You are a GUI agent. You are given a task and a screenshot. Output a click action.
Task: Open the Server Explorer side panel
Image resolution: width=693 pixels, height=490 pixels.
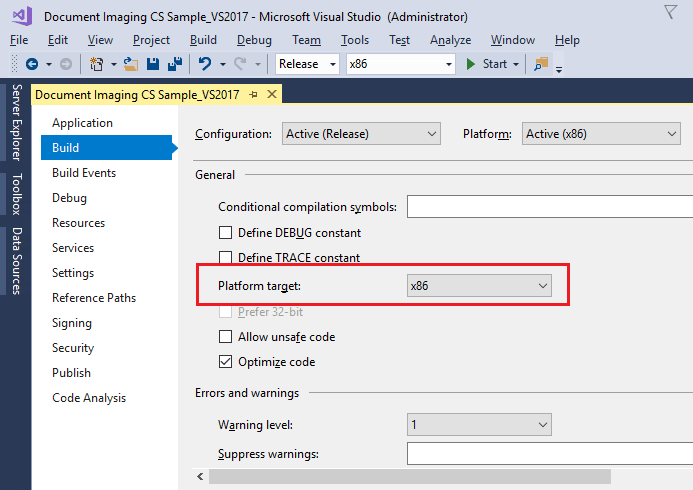coord(16,120)
